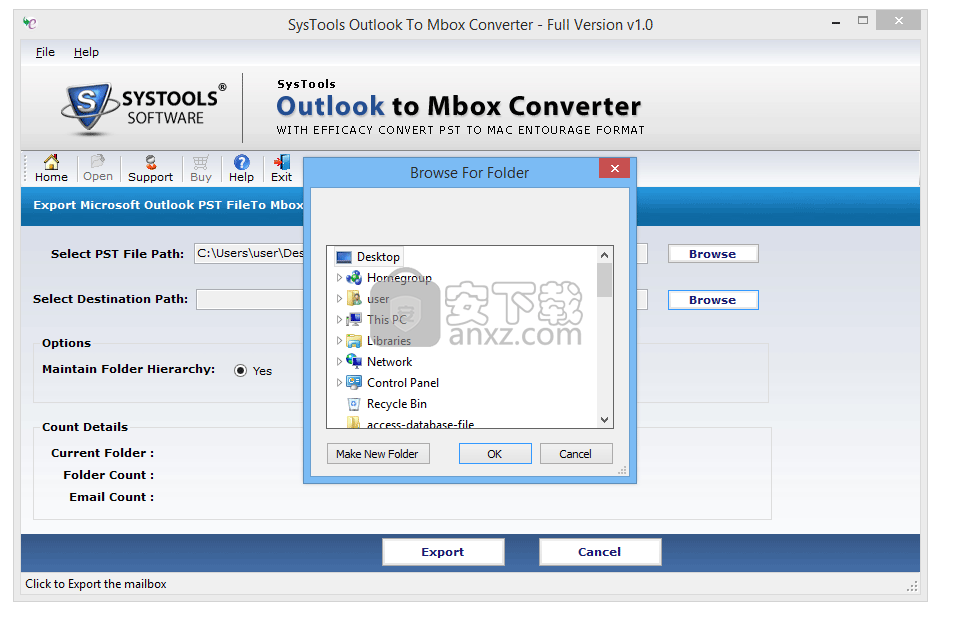Close the Browse For Folder dialog

coord(615,168)
